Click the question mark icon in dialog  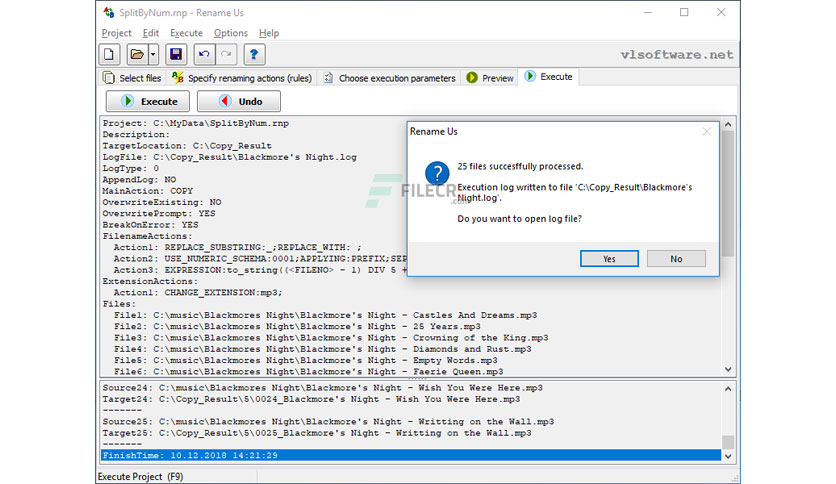coord(437,173)
